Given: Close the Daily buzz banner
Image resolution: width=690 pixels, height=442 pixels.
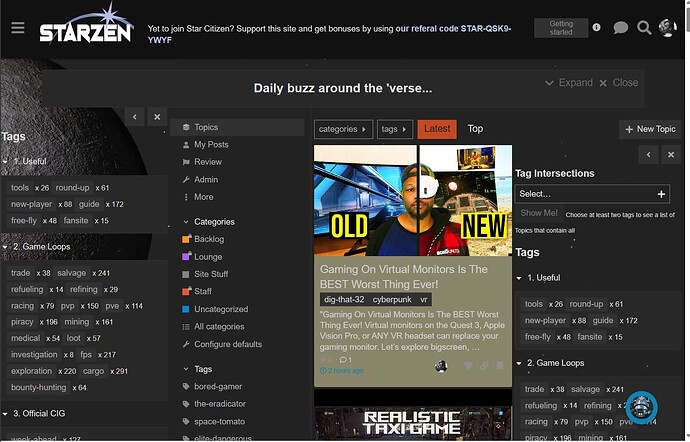Looking at the screenshot, I should (619, 83).
